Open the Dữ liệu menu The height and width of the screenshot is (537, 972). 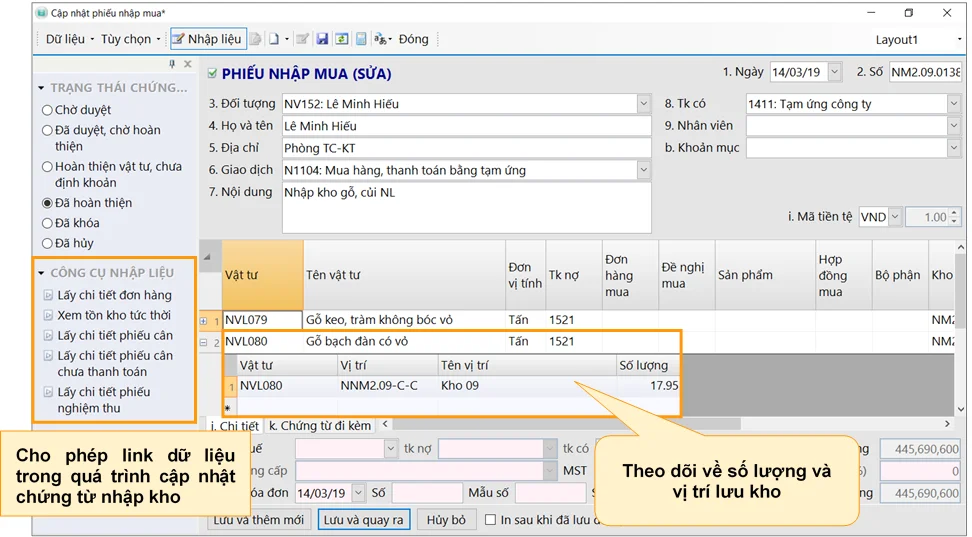click(69, 39)
